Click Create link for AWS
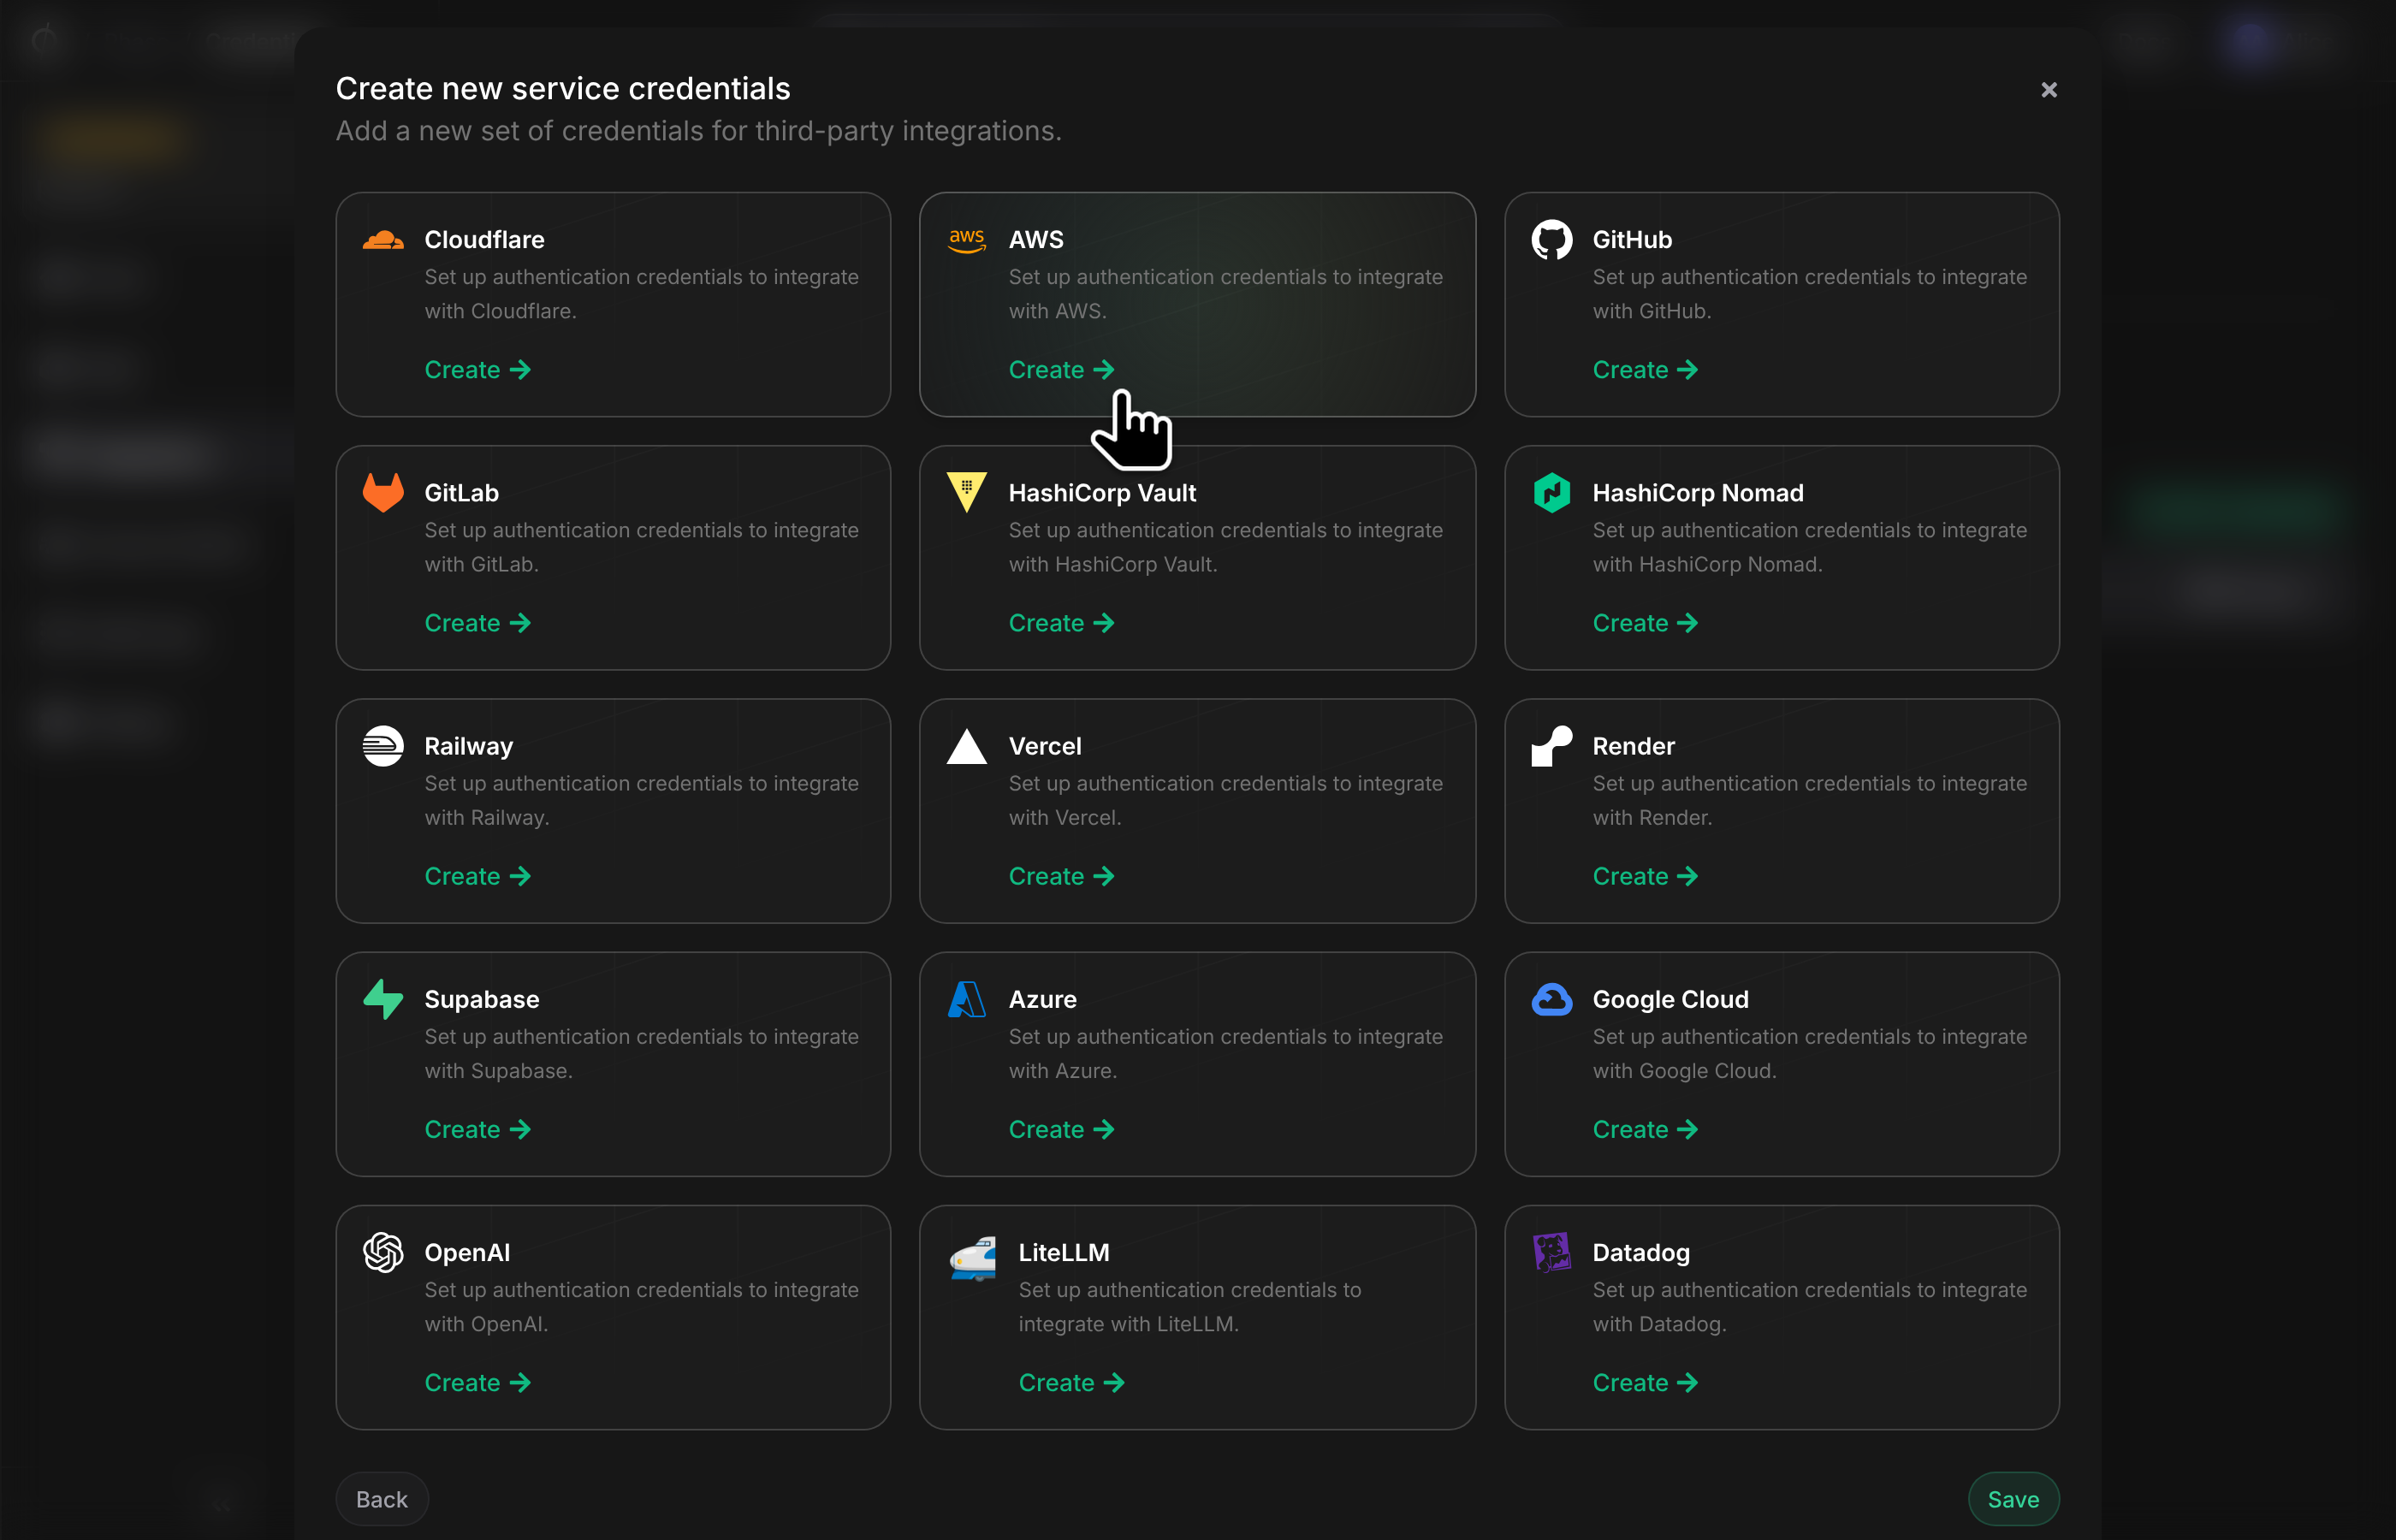 coord(1061,370)
